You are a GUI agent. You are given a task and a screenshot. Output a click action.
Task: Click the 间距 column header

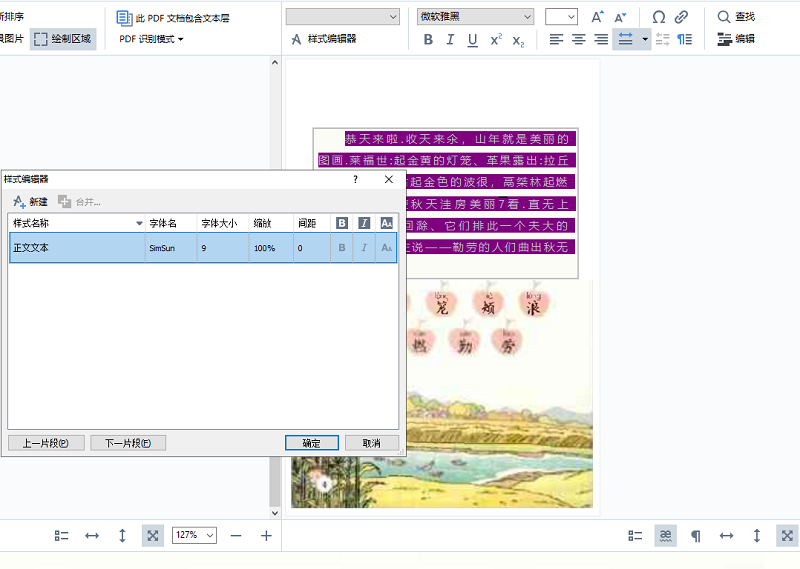pos(312,223)
